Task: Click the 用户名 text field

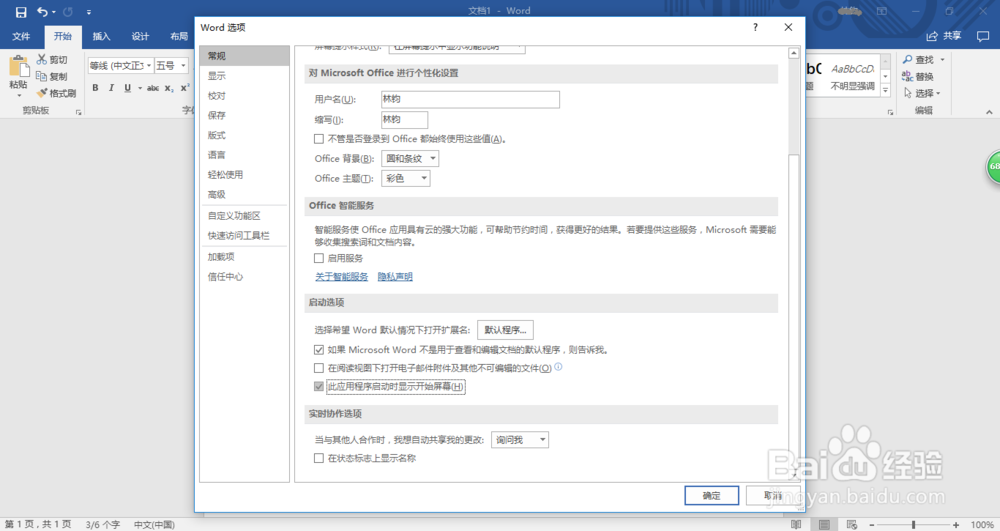Action: pyautogui.click(x=470, y=99)
